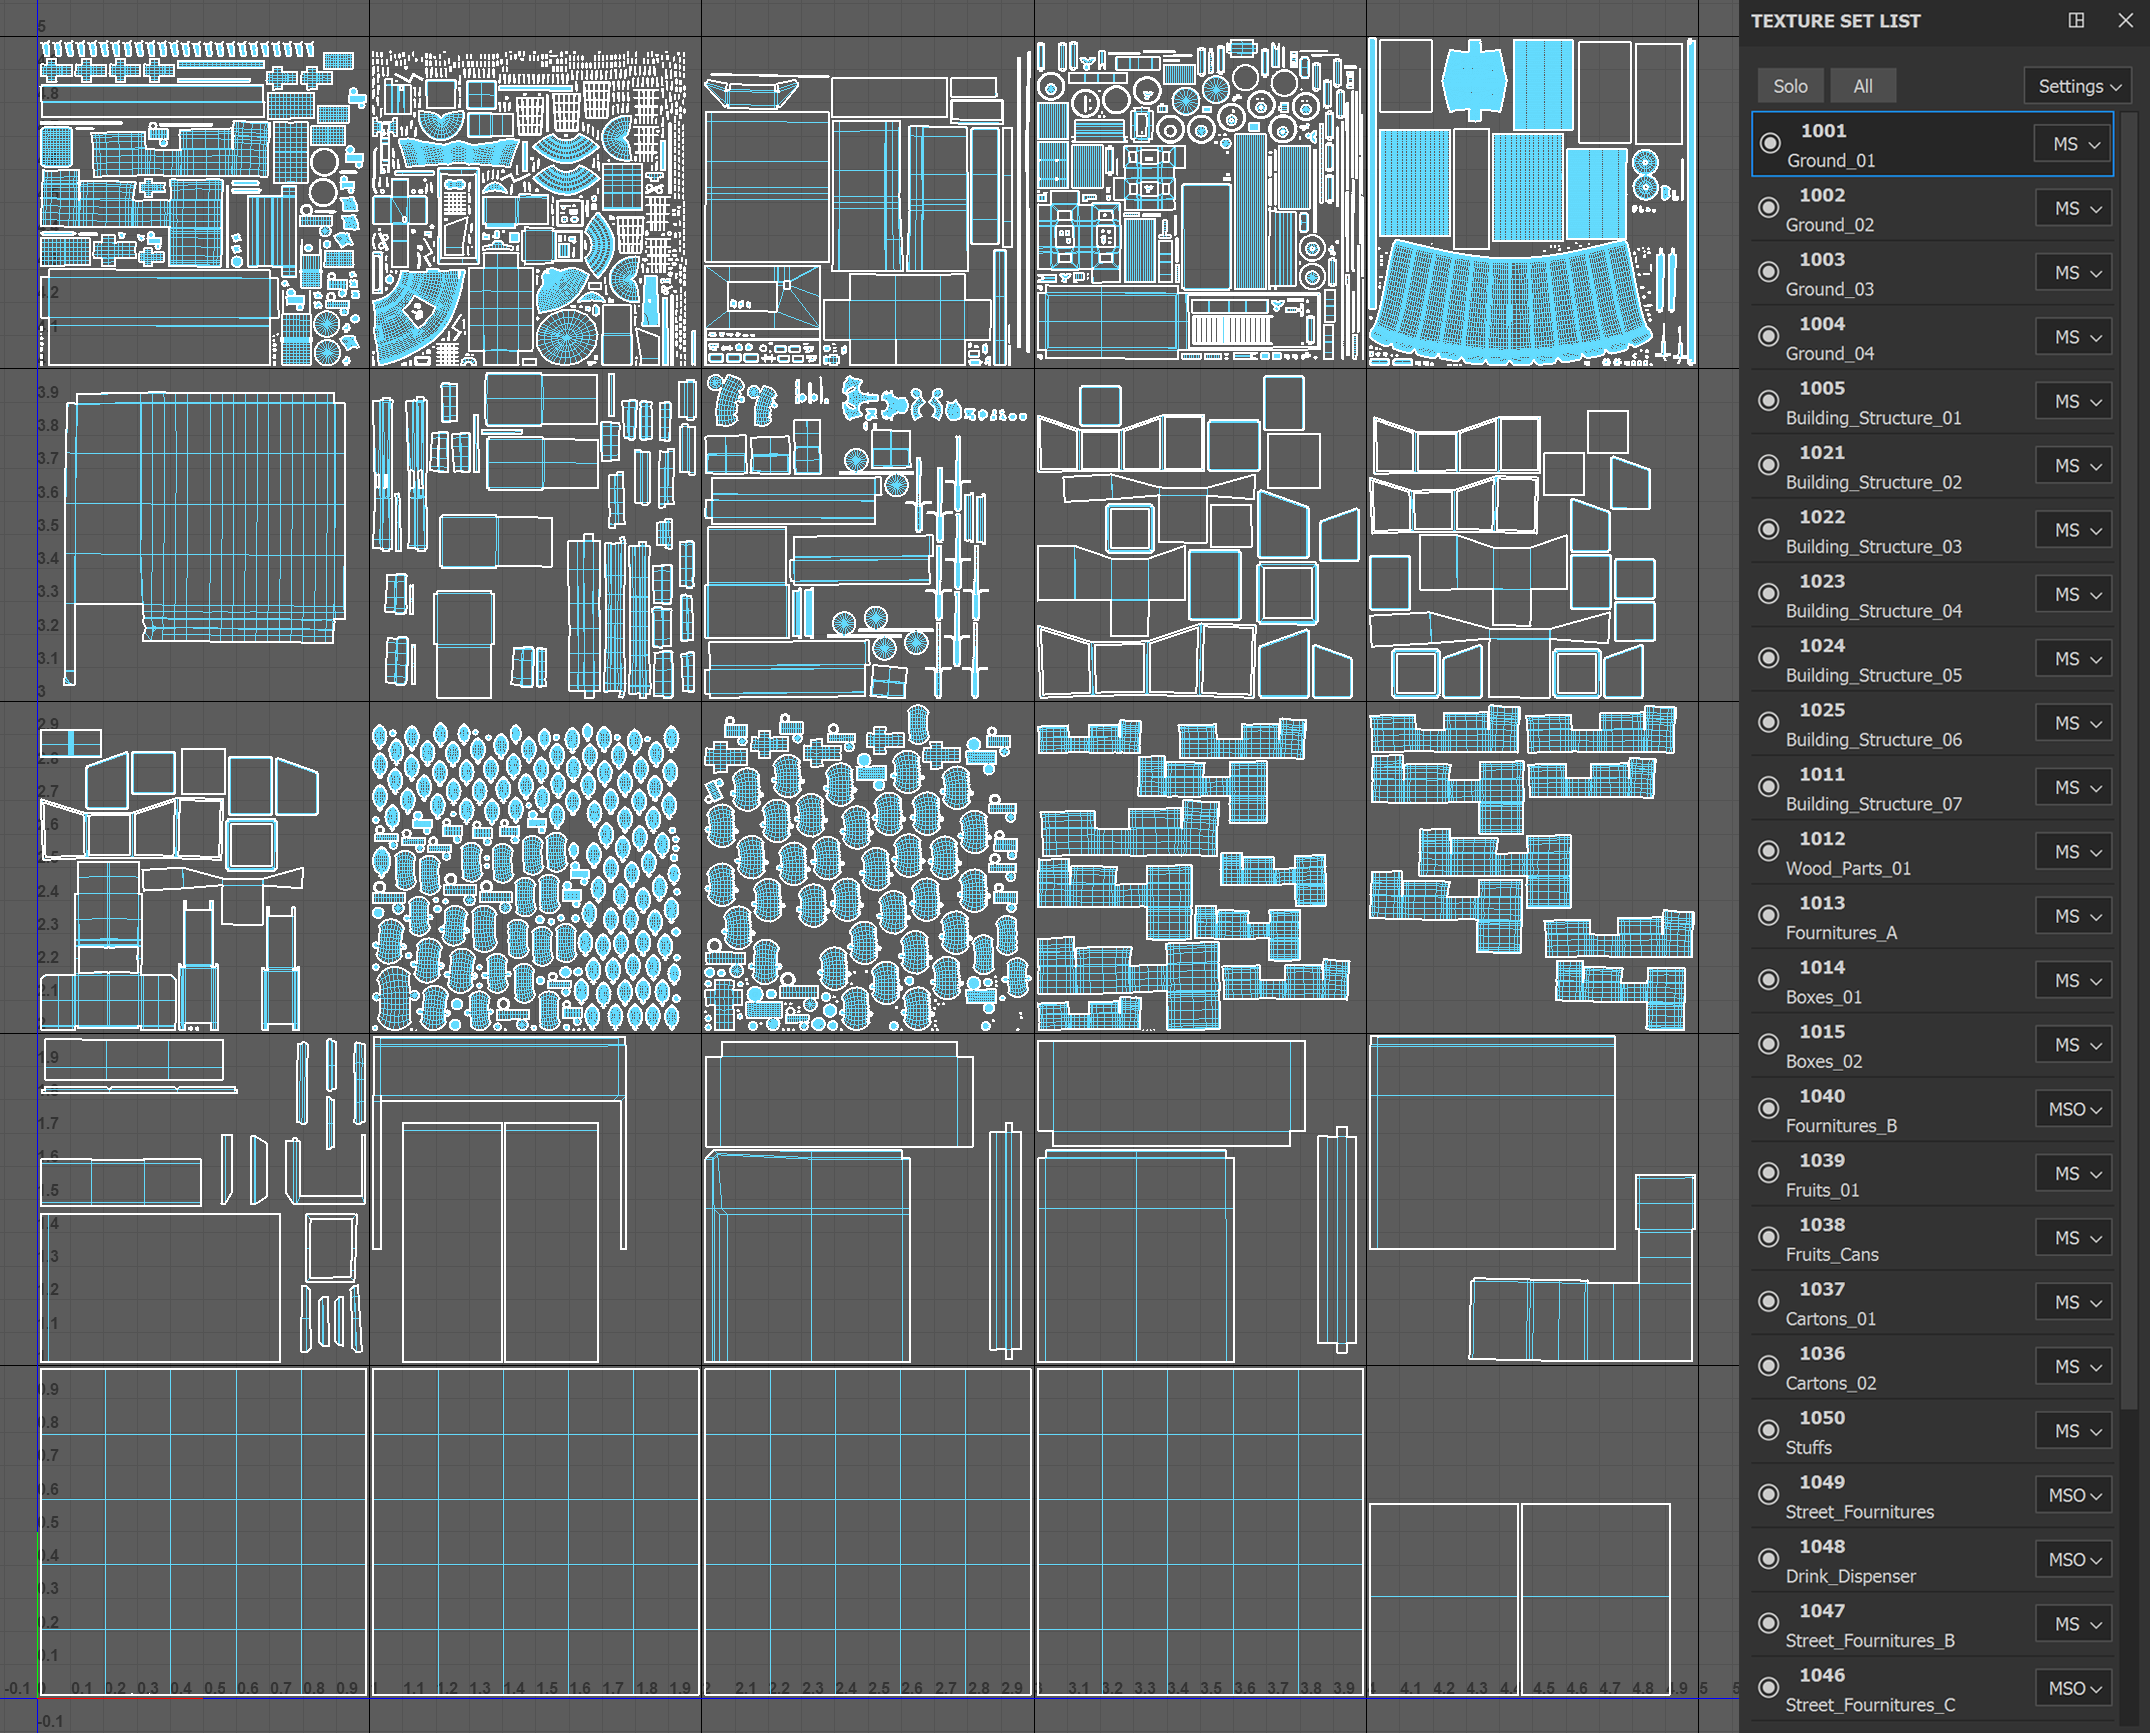The image size is (2150, 1733).
Task: Click the panel dock/undock icon
Action: click(2076, 21)
